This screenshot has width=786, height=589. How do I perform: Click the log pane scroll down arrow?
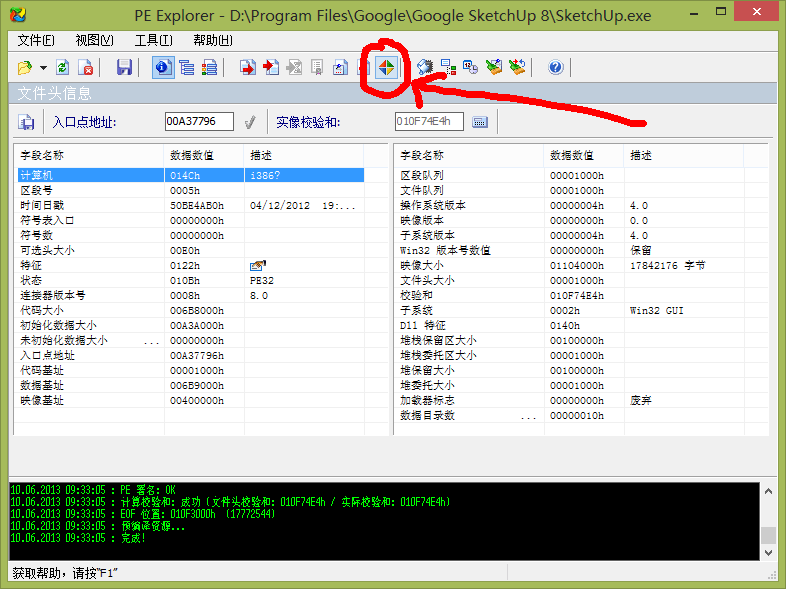(x=768, y=552)
